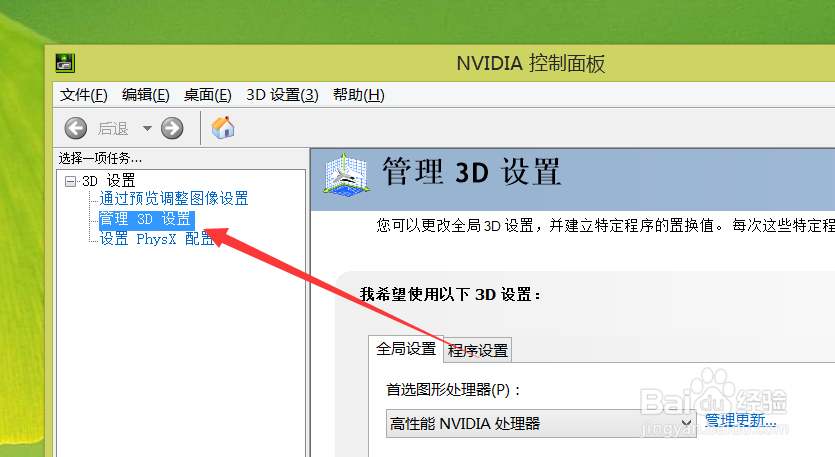Click the 管理 3D 设置 header icon

click(346, 175)
